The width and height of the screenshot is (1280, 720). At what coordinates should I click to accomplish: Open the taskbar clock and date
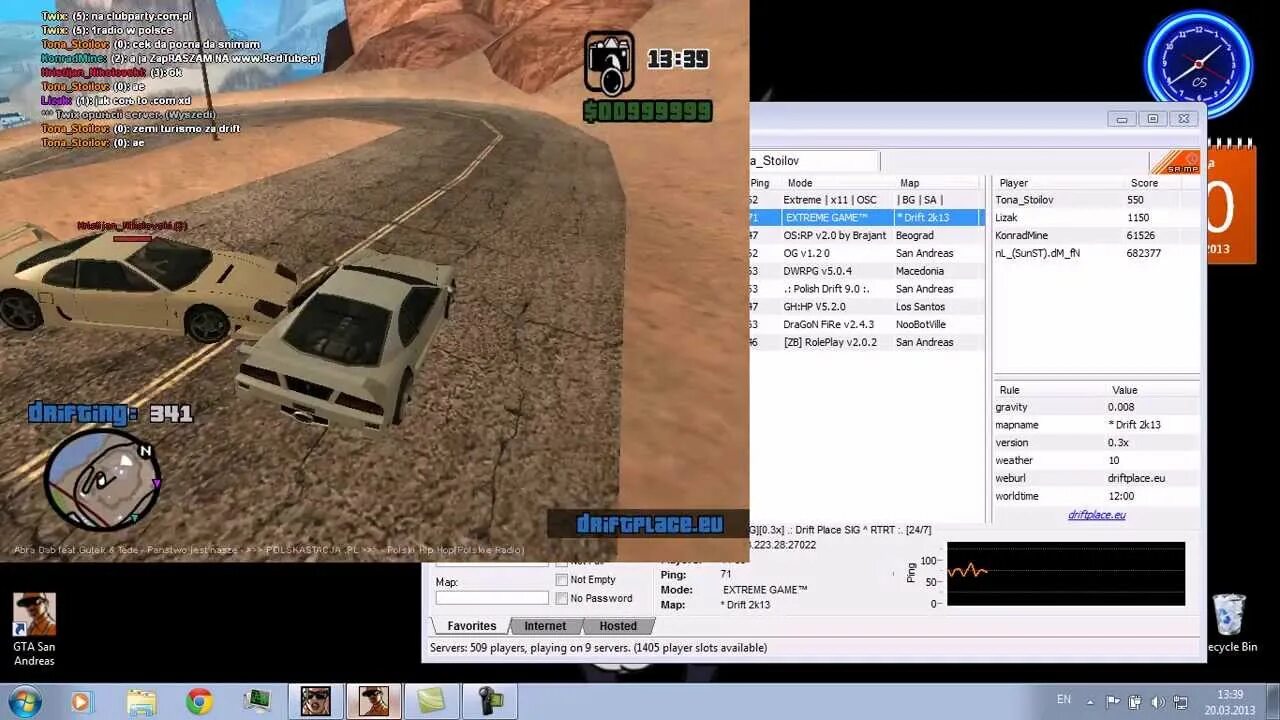click(1230, 702)
